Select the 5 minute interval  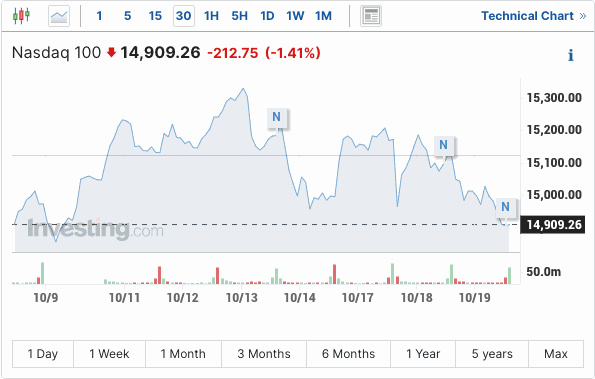128,16
